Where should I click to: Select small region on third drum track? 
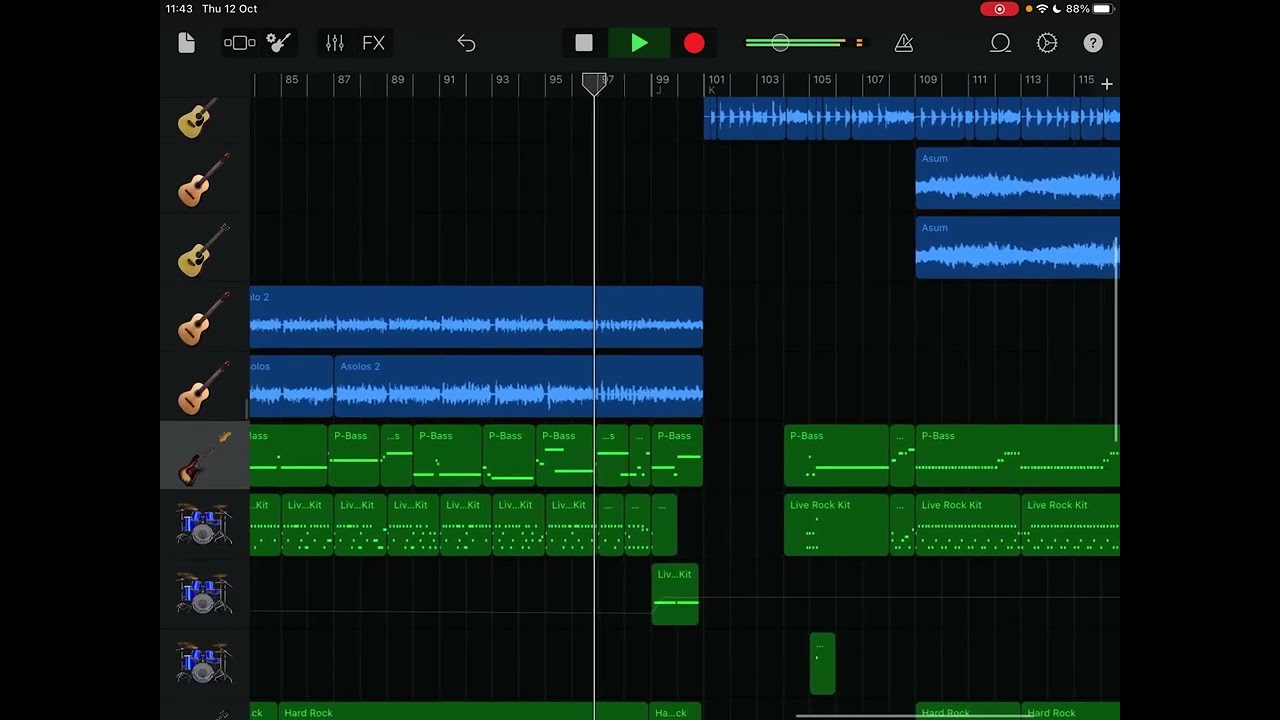(822, 663)
